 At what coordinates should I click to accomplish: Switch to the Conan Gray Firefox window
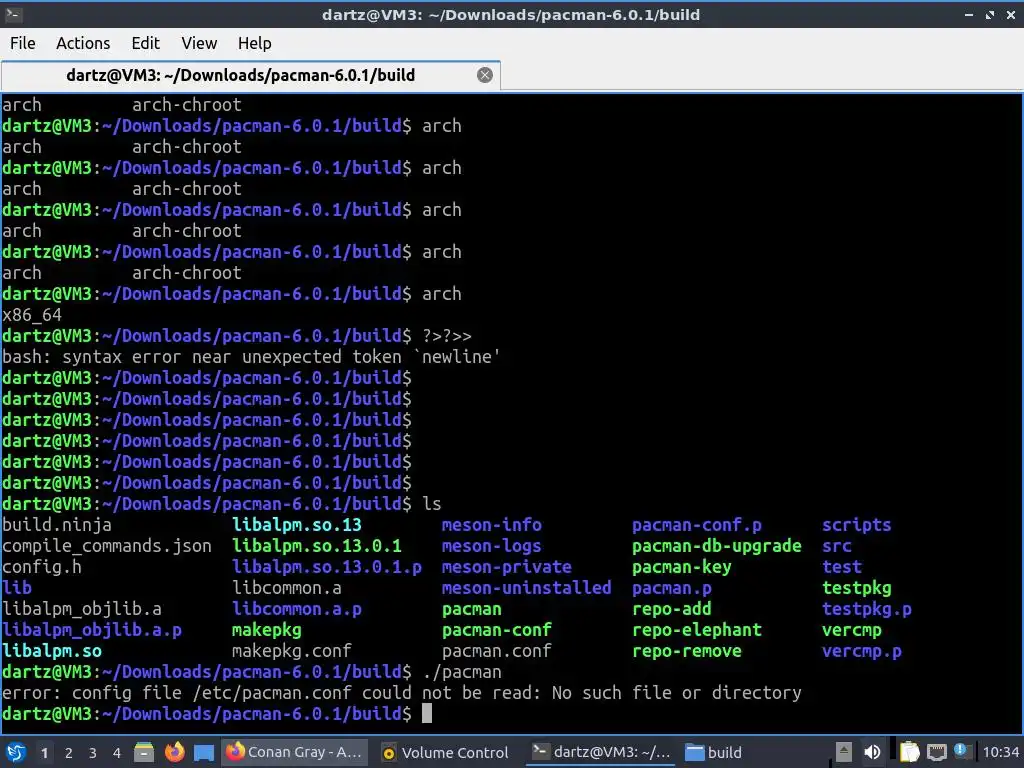[x=295, y=752]
